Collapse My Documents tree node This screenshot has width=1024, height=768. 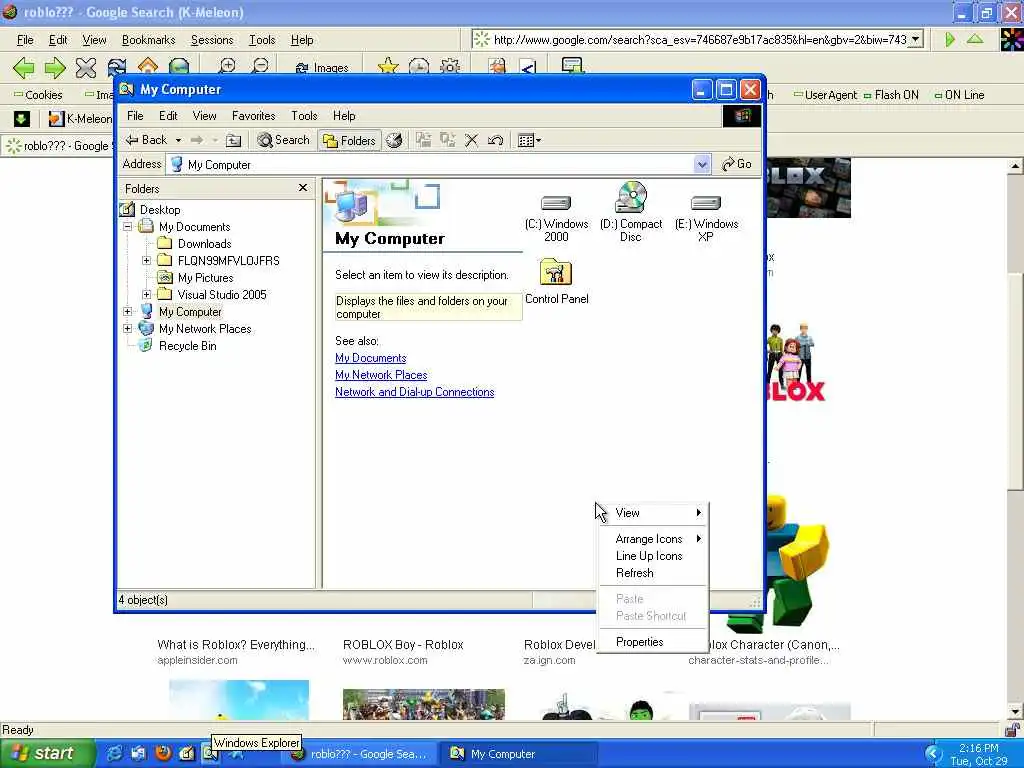[x=128, y=227]
